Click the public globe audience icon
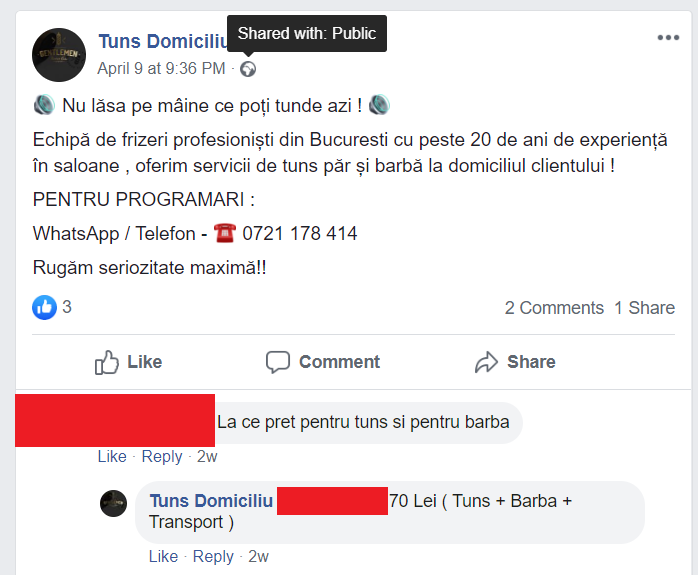Image resolution: width=698 pixels, height=575 pixels. (x=248, y=69)
